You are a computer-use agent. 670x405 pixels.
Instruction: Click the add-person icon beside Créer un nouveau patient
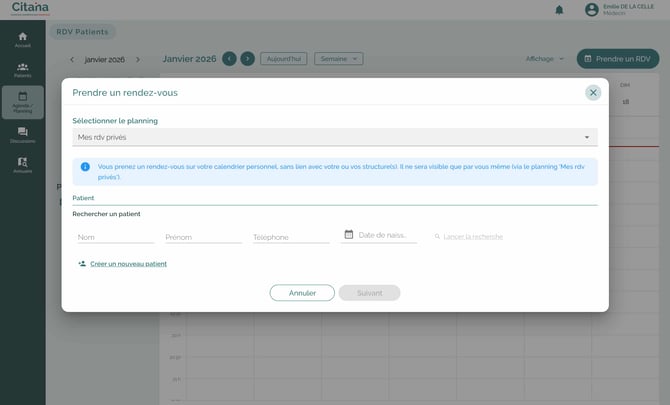tap(82, 264)
